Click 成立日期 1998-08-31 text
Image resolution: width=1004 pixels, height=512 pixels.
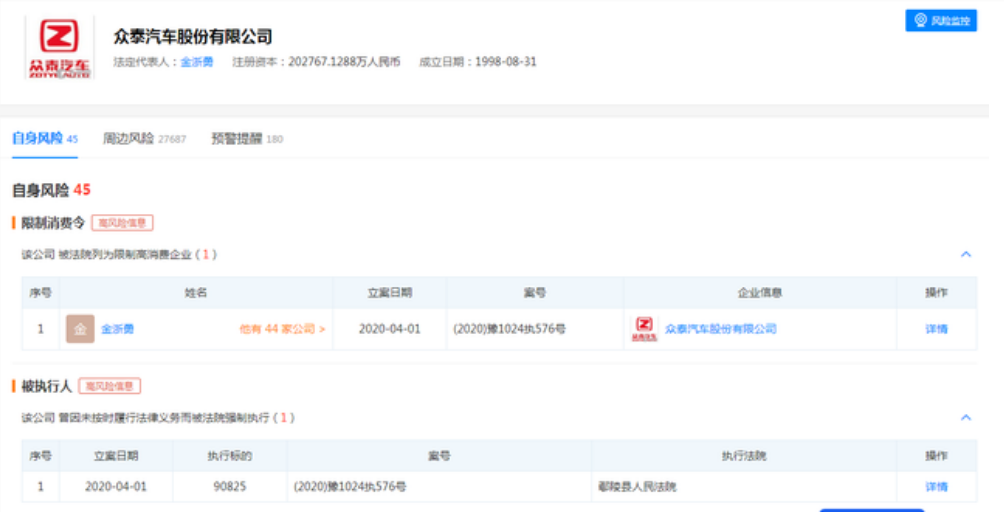[x=478, y=62]
